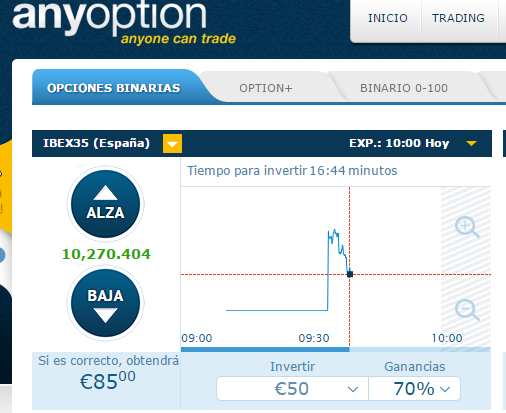This screenshot has height=413, width=506.
Task: Expand the EXP. 10:00 Hoy expiry dropdown
Action: (x=471, y=143)
